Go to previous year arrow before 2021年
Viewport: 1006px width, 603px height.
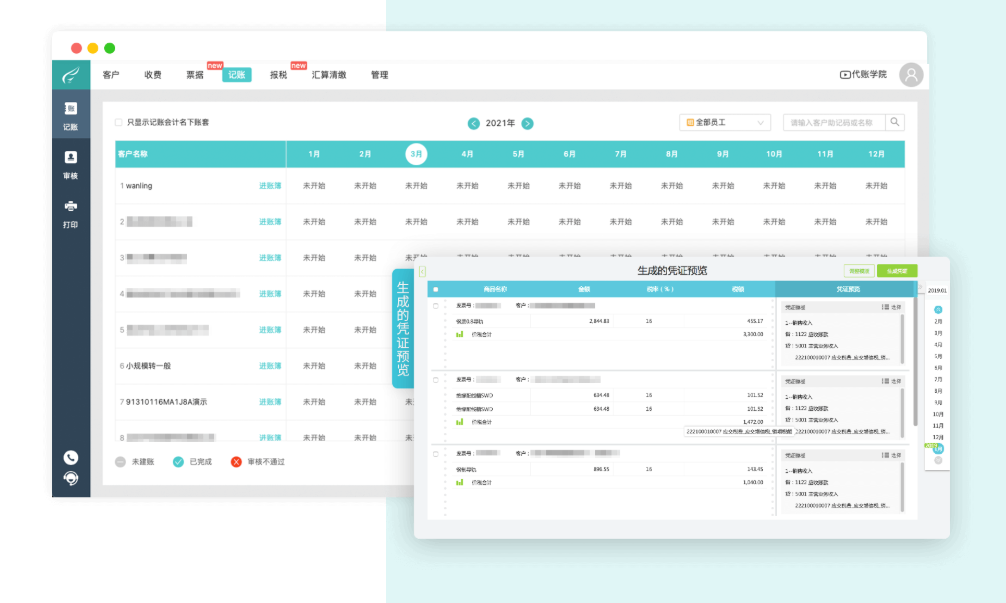[474, 123]
